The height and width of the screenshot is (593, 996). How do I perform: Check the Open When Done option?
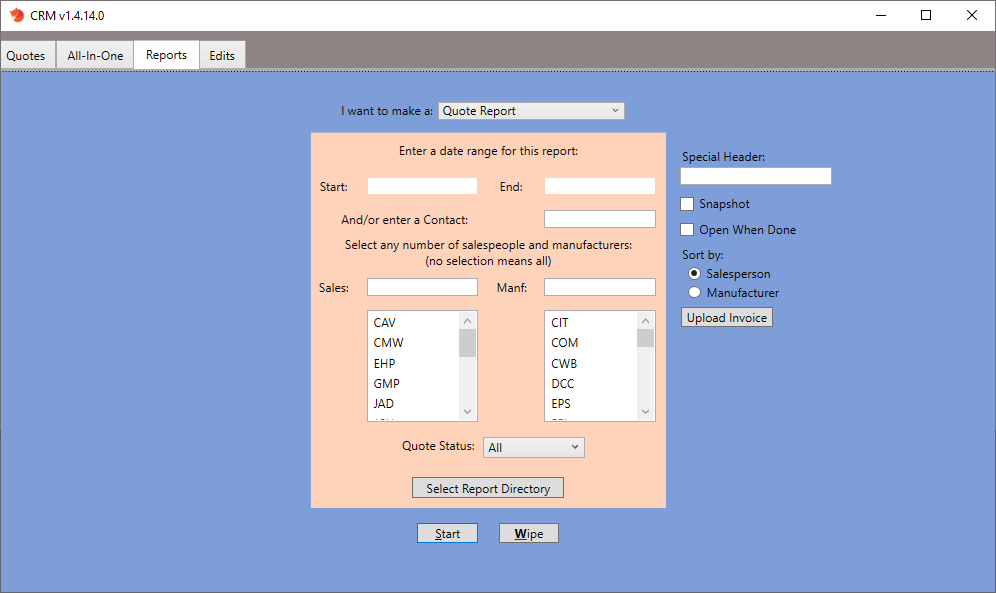tap(687, 229)
